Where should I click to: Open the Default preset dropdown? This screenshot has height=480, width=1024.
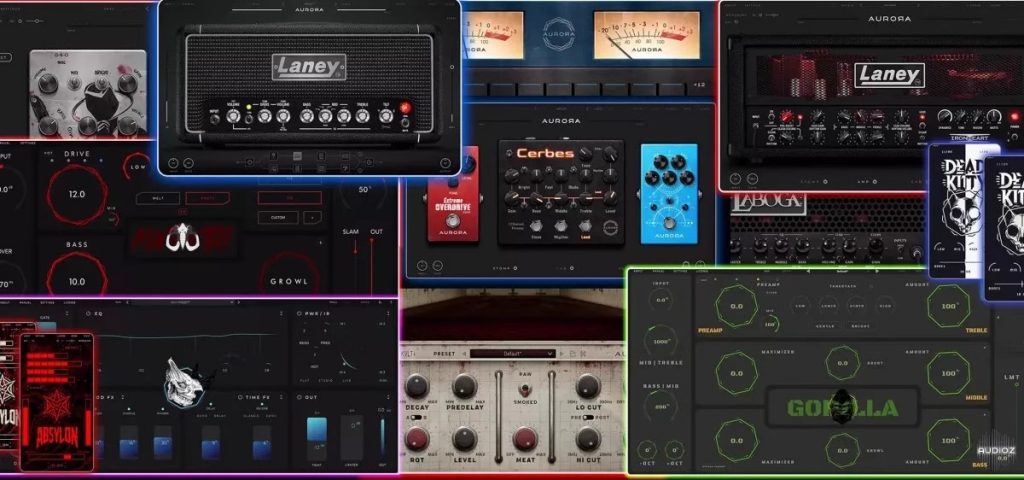pos(513,353)
